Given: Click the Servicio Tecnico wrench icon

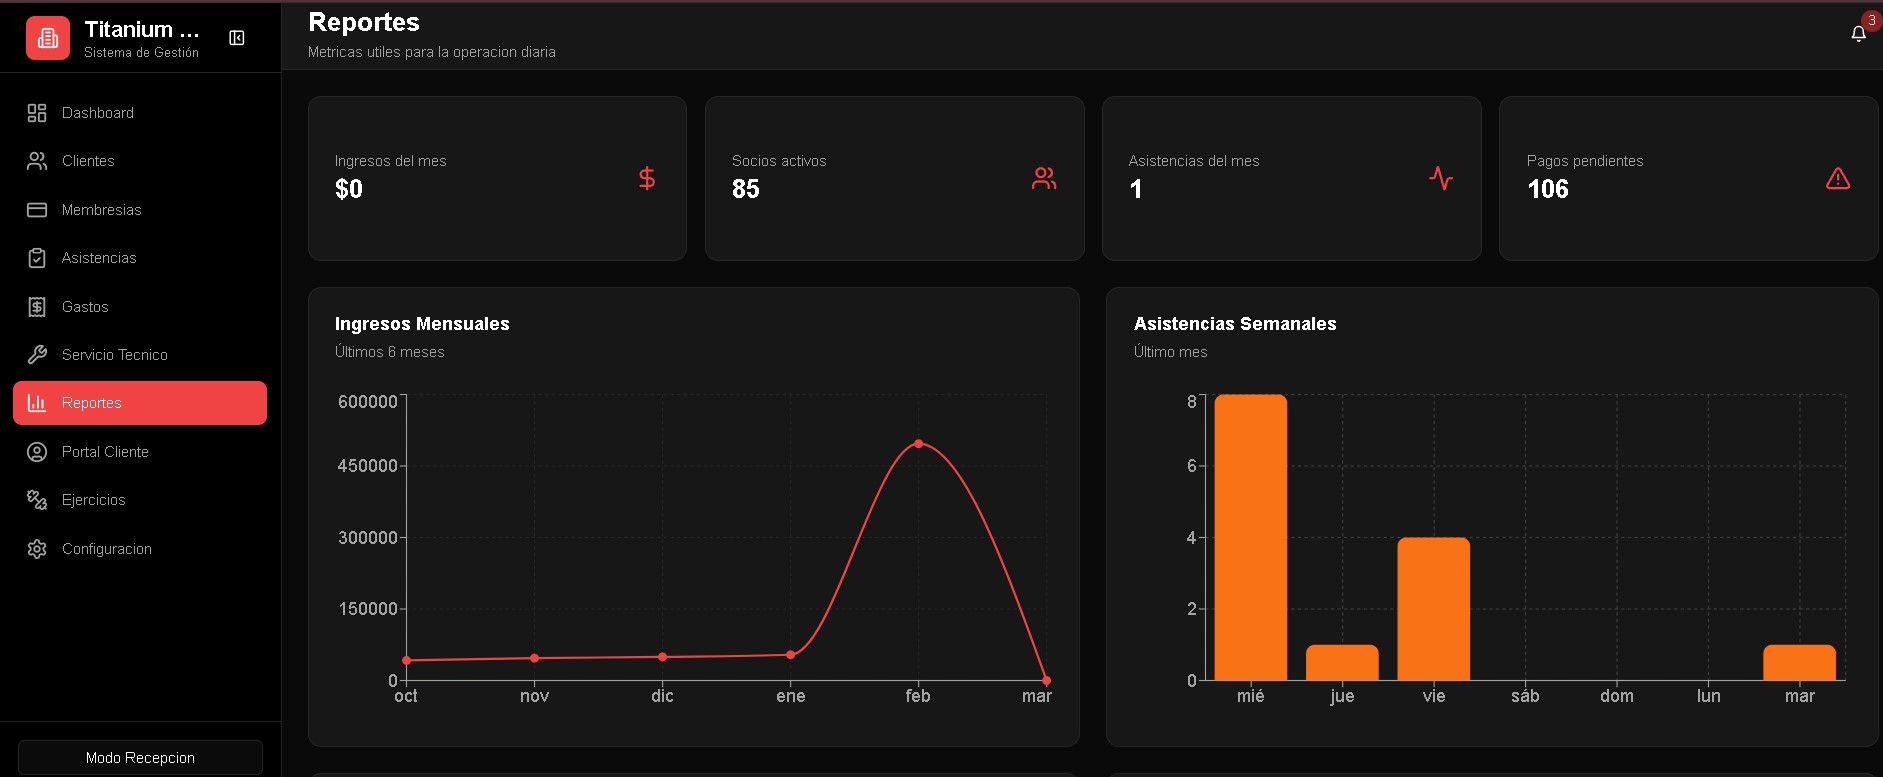Looking at the screenshot, I should pyautogui.click(x=37, y=355).
